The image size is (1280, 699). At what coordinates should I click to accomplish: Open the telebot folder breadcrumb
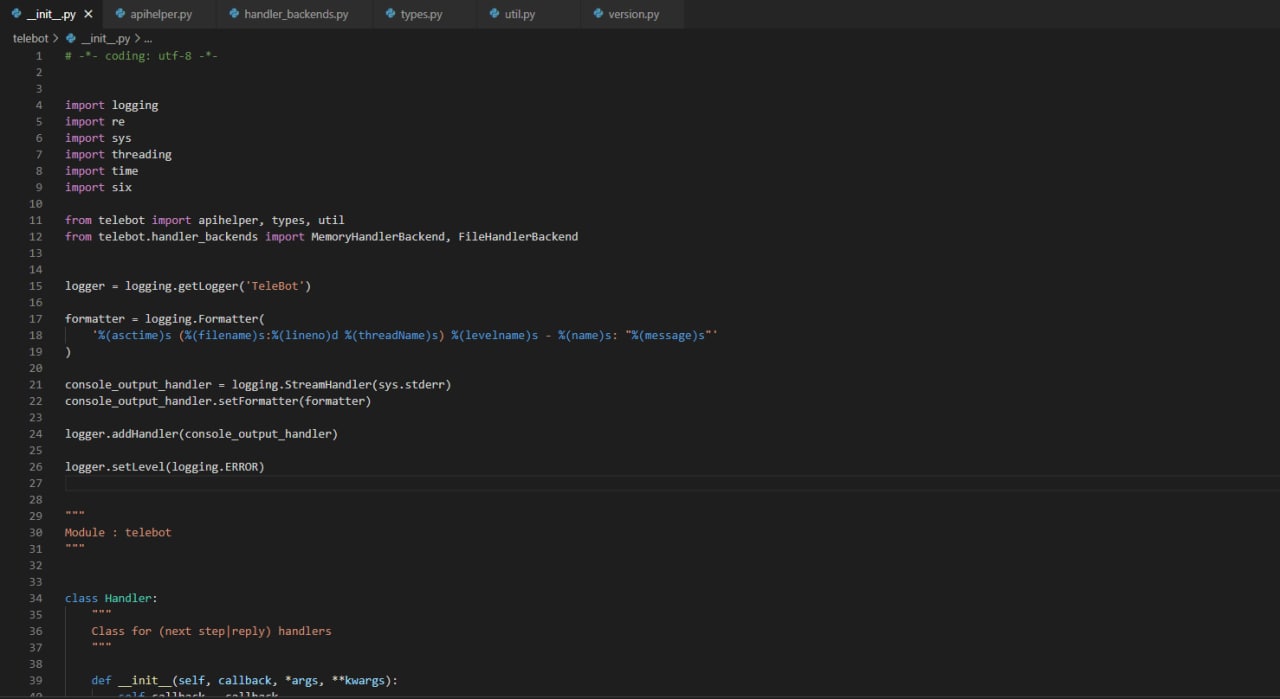[x=30, y=38]
